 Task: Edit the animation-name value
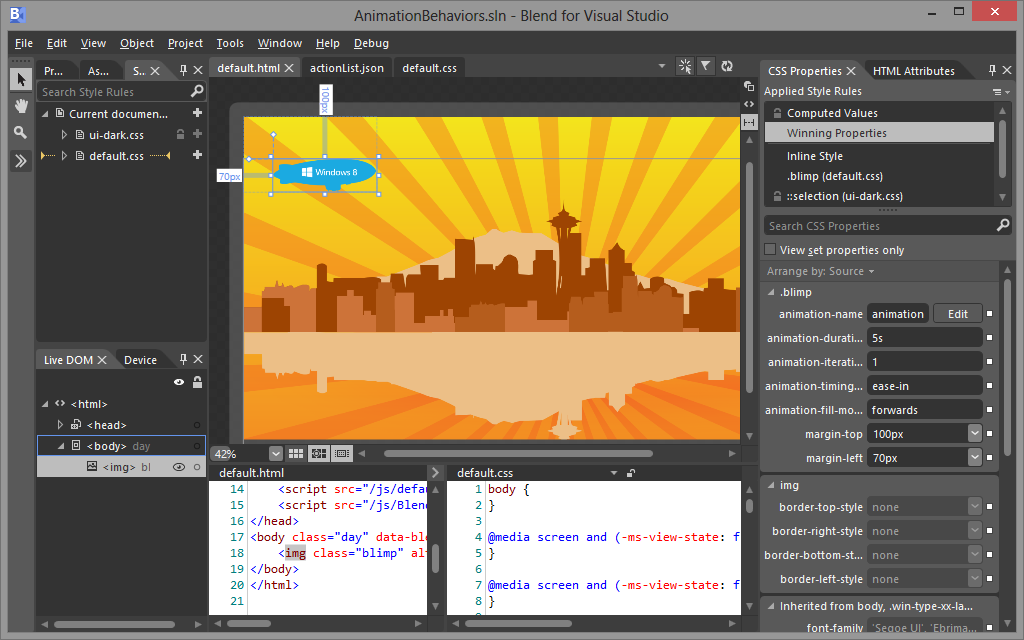(x=957, y=314)
